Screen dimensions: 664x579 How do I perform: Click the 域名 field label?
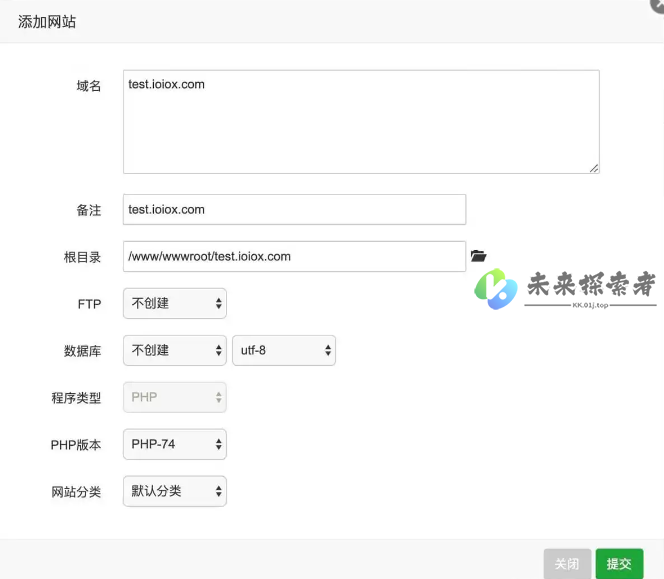click(89, 86)
